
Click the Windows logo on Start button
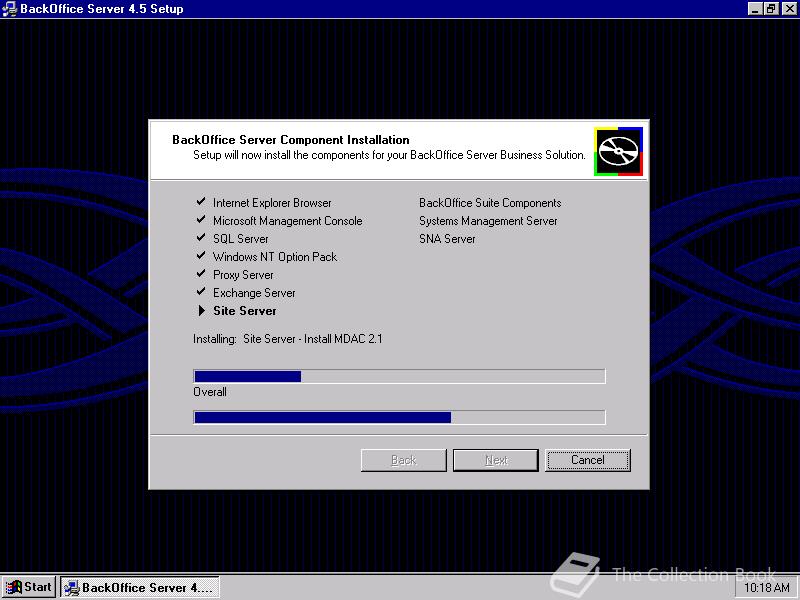(x=14, y=587)
